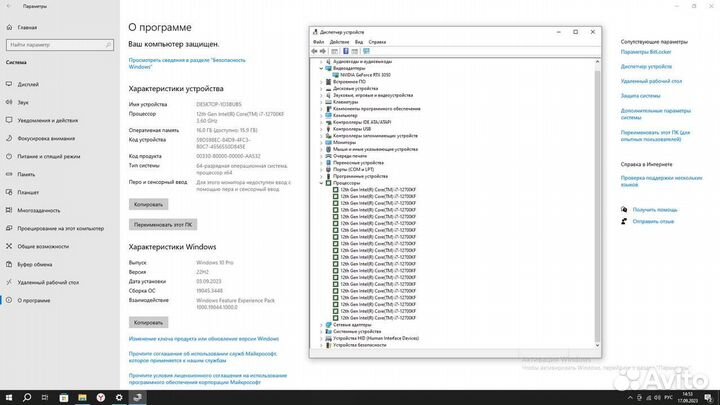Click the Параметры BitLocker link
Screen dimensions: 720x405
coord(646,52)
